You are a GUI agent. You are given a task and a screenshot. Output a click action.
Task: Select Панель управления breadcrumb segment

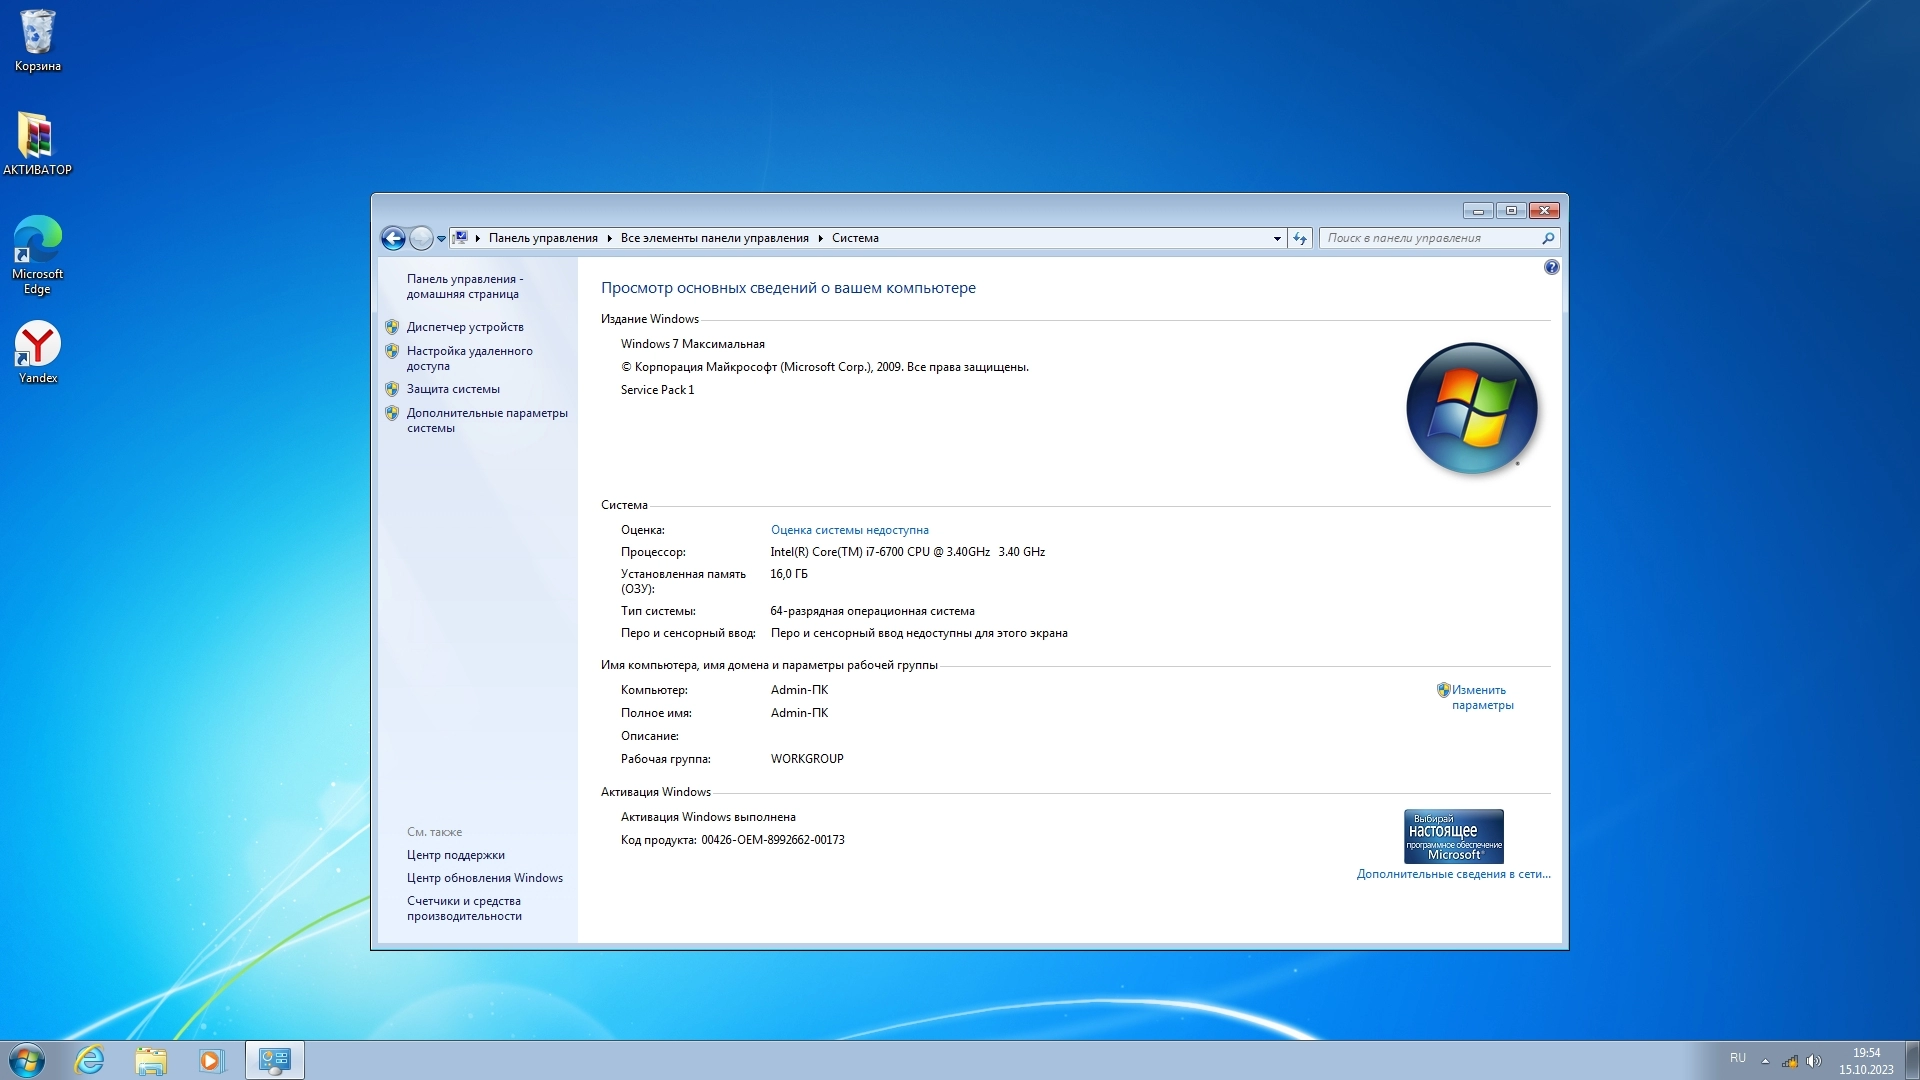(x=543, y=238)
